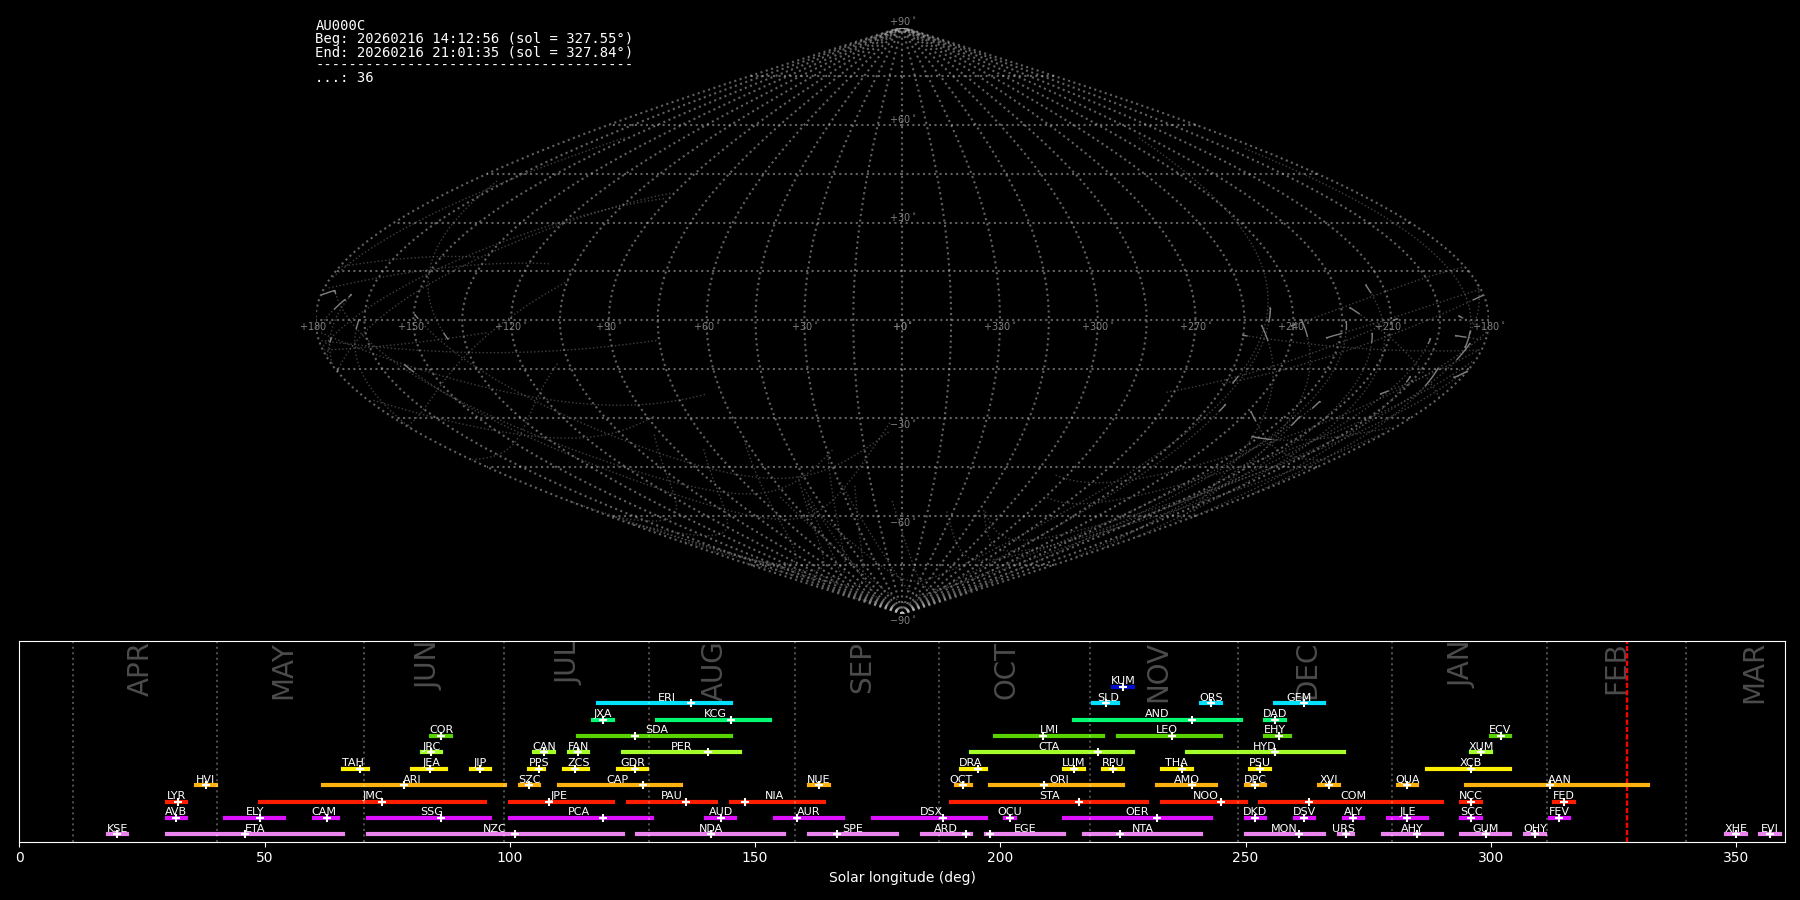Select the PCA purple shower bar
1800x900 pixels.
[580, 818]
